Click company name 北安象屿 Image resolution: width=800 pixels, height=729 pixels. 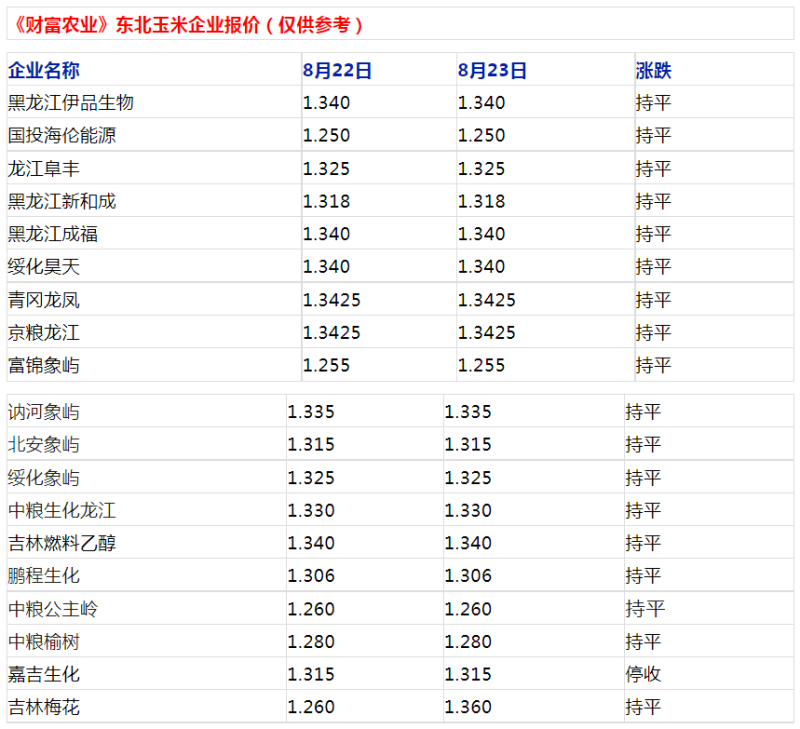point(44,444)
